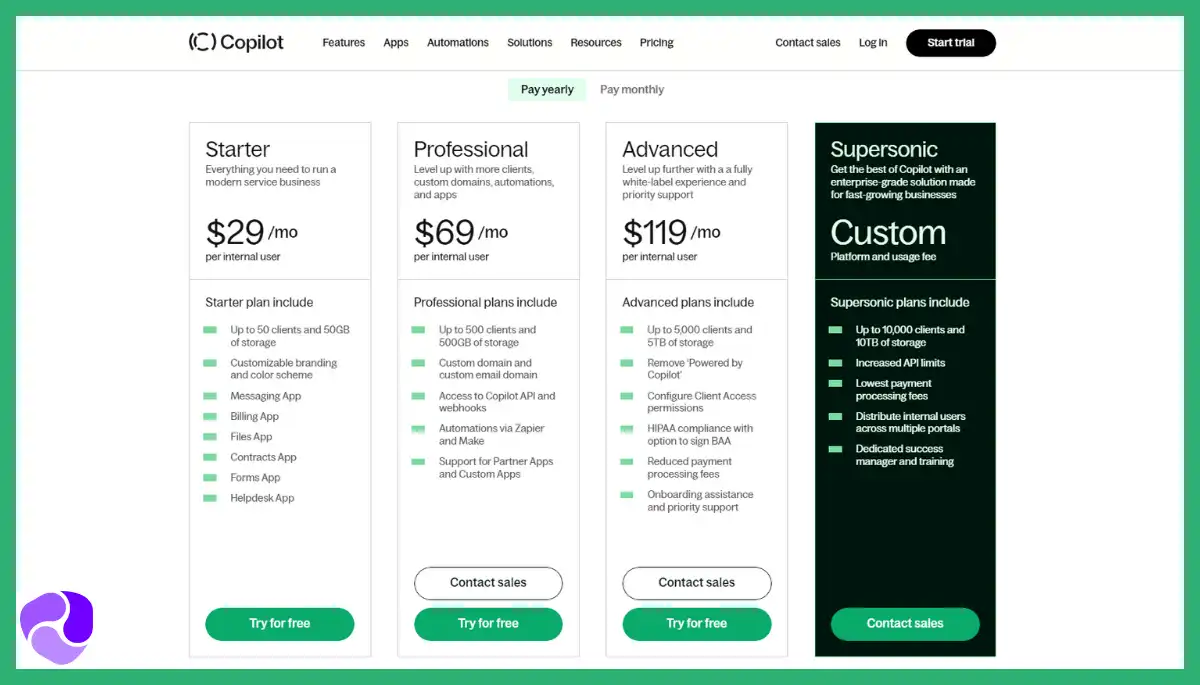The width and height of the screenshot is (1200, 685).
Task: Switch billing to Pay yearly
Action: point(547,90)
